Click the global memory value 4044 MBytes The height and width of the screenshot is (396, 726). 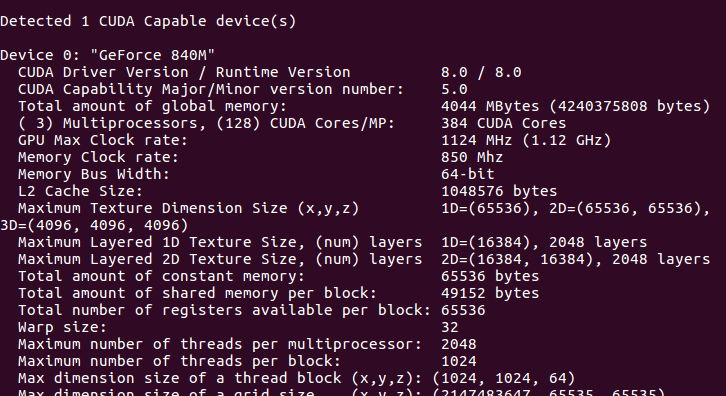point(490,106)
